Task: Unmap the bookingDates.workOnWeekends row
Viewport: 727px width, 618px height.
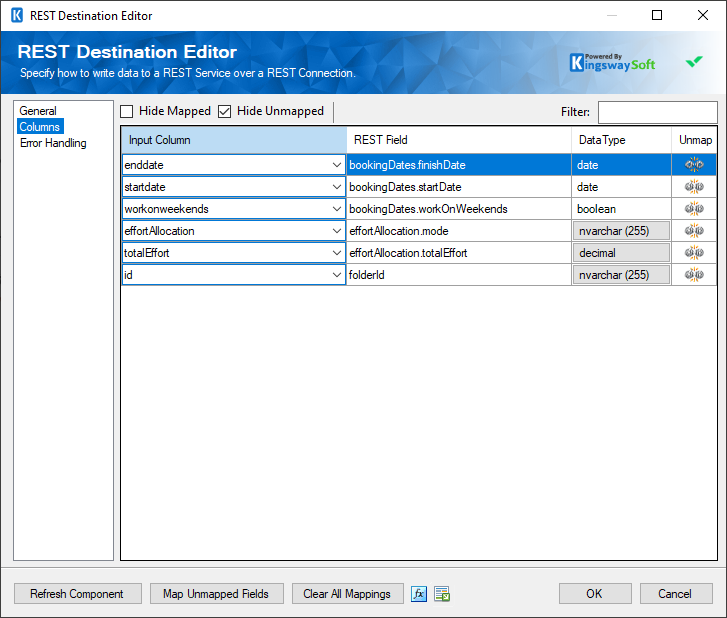Action: [x=694, y=209]
